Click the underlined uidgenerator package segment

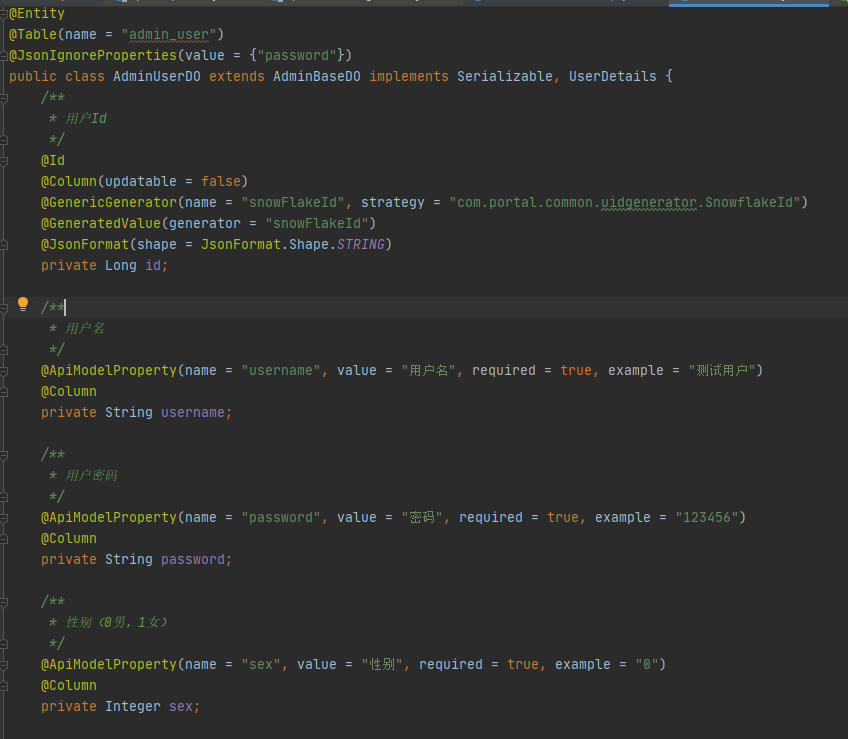pos(649,203)
